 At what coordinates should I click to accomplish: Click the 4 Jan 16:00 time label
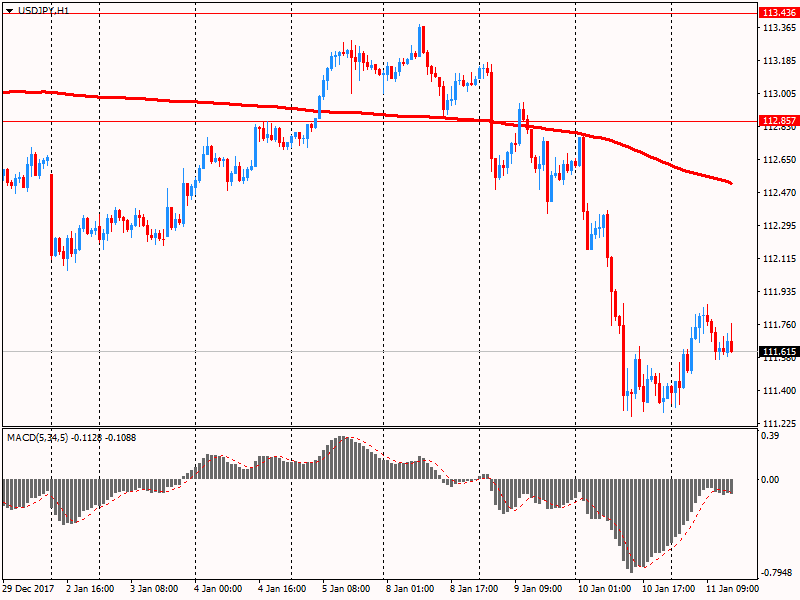[x=282, y=588]
